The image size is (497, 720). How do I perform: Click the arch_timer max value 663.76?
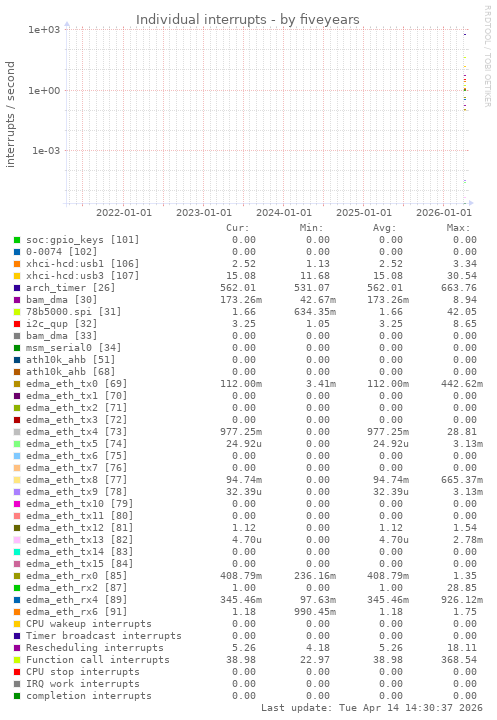pos(459,287)
